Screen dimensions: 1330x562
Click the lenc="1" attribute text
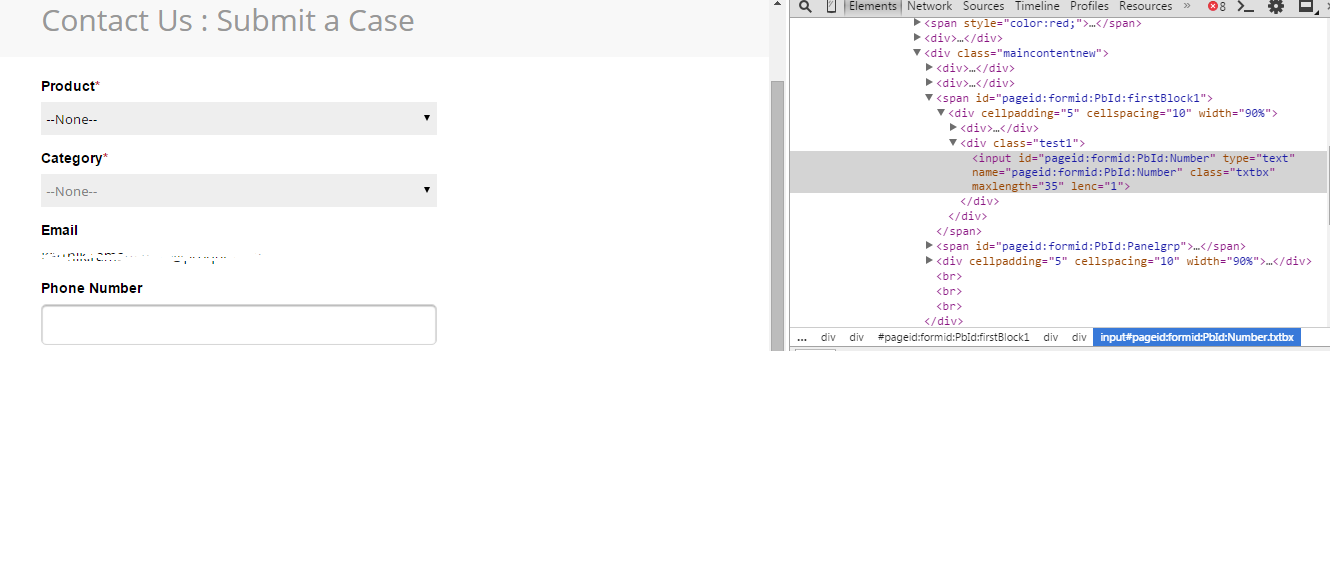[1098, 186]
